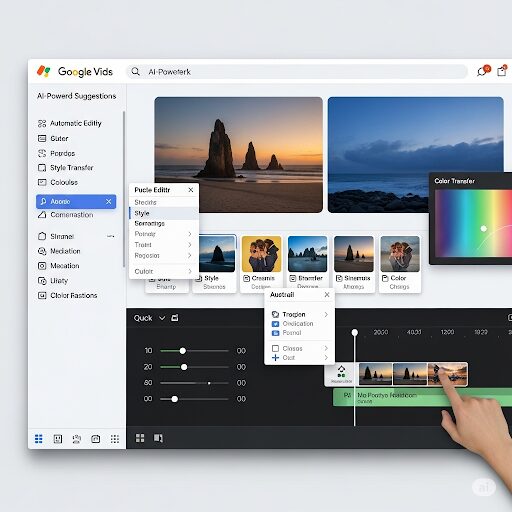Screen dimensions: 512x512
Task: Pick a color in Color Transfer spectrum
Action: 473,223
